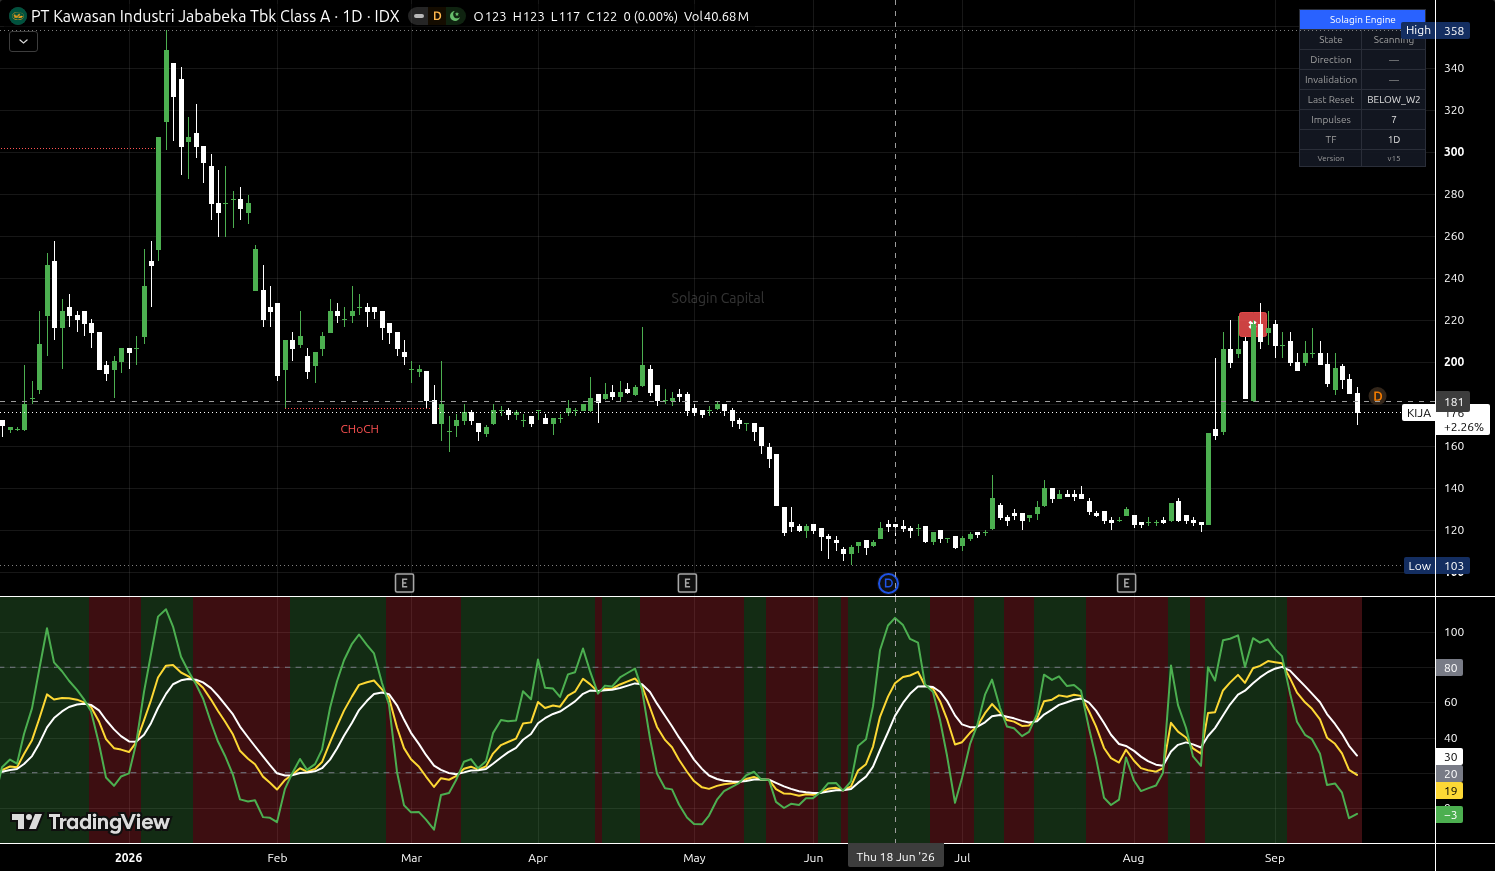Click the 80 level label on the oscillator scale
The width and height of the screenshot is (1495, 871).
1451,668
